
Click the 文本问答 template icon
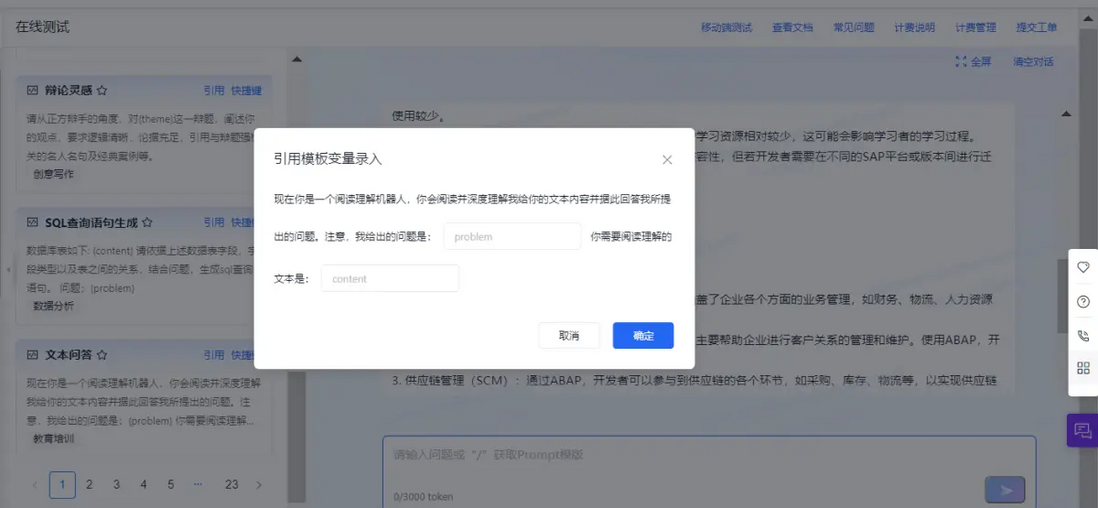click(x=32, y=355)
